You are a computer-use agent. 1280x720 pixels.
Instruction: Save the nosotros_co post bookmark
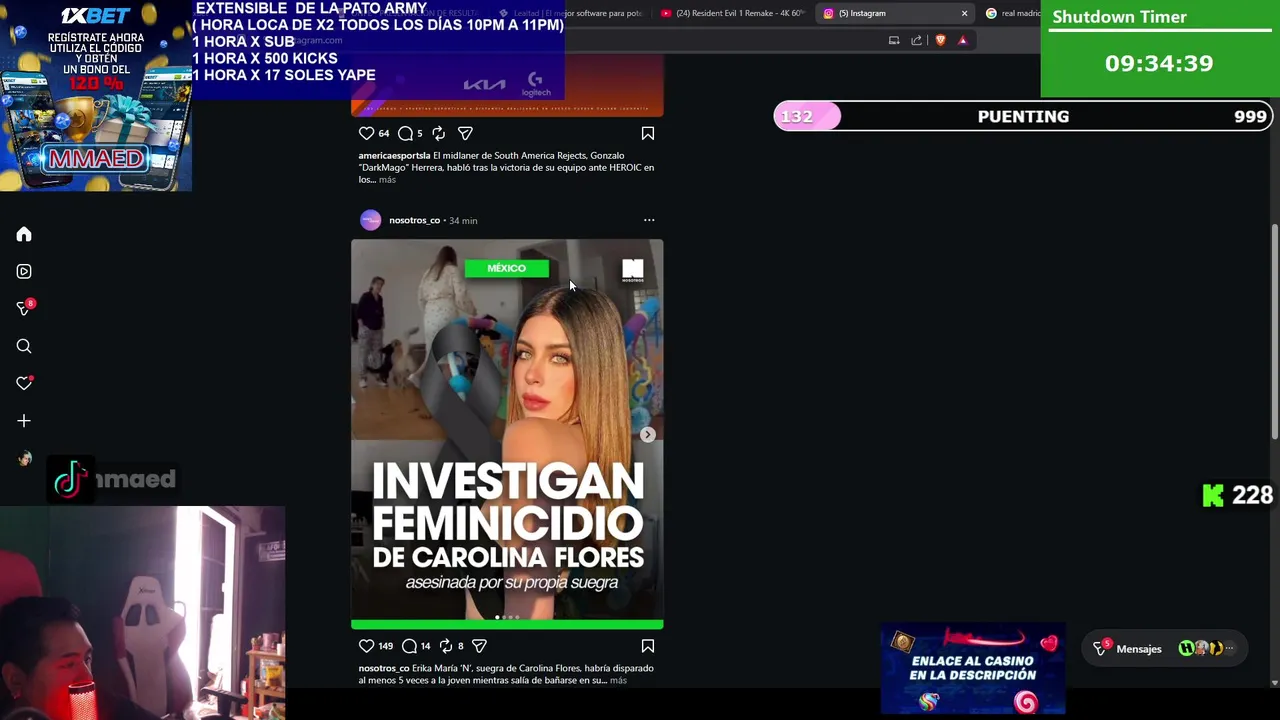pos(648,646)
